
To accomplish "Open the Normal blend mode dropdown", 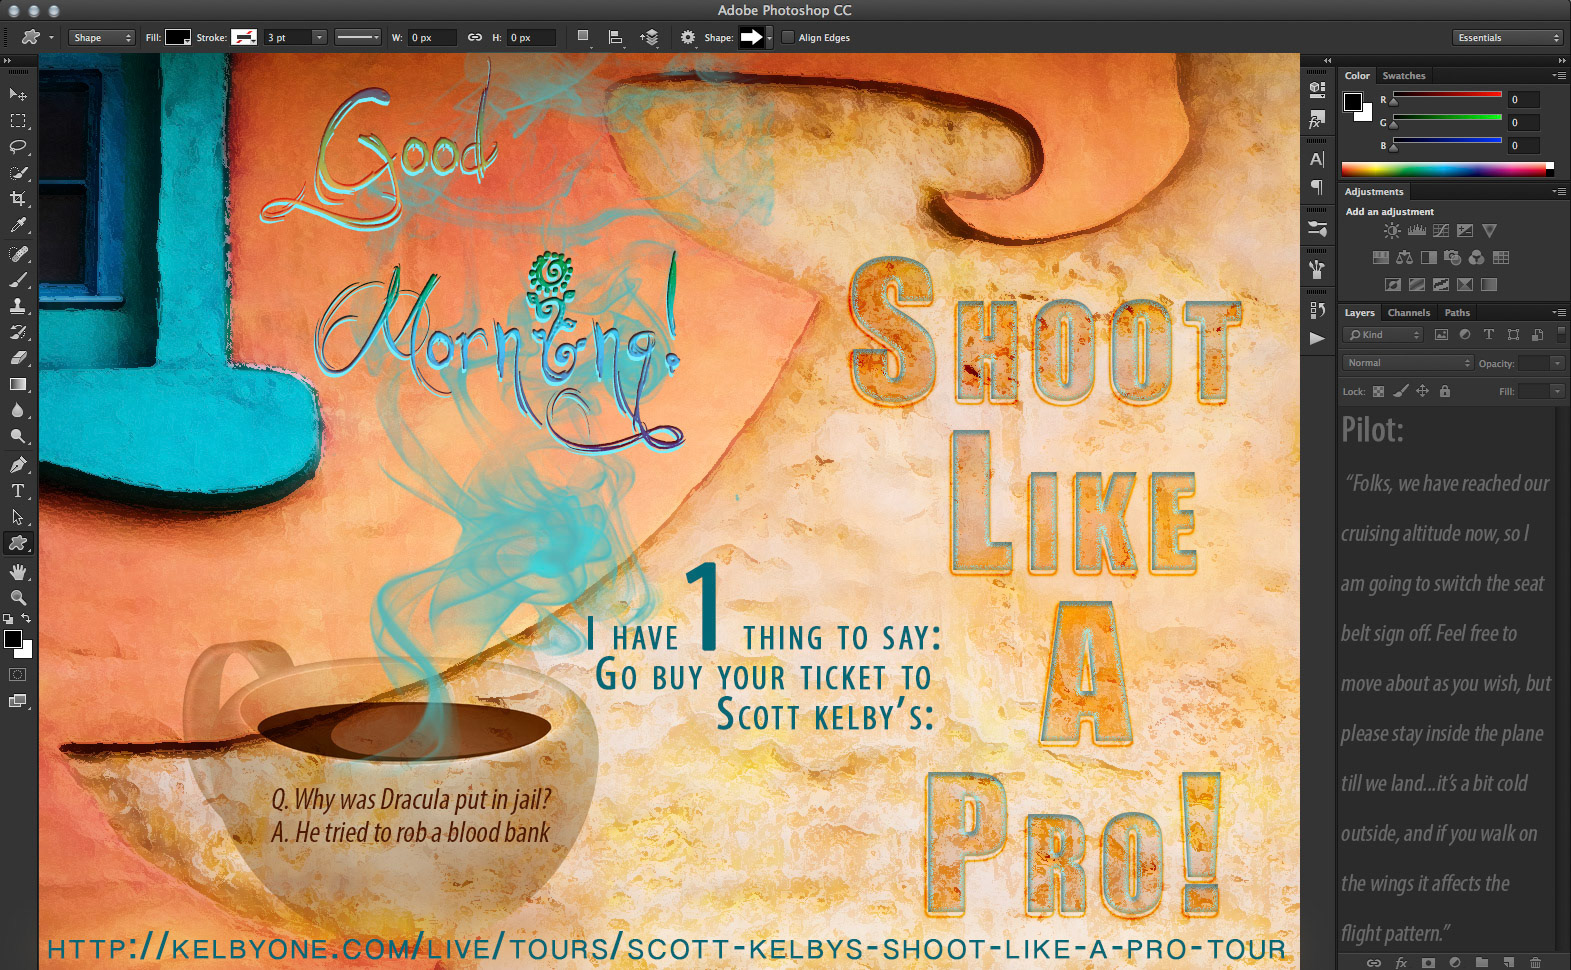I will tap(1408, 363).
